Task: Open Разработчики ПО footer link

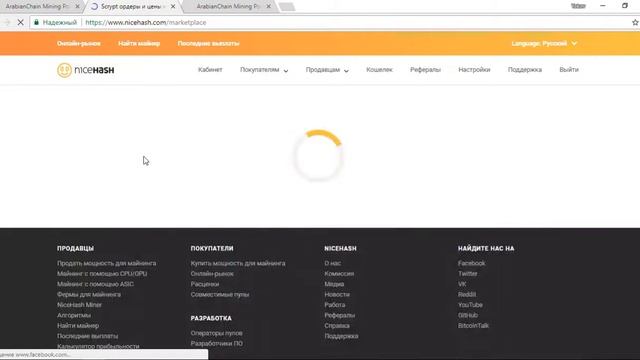Action: (216, 344)
